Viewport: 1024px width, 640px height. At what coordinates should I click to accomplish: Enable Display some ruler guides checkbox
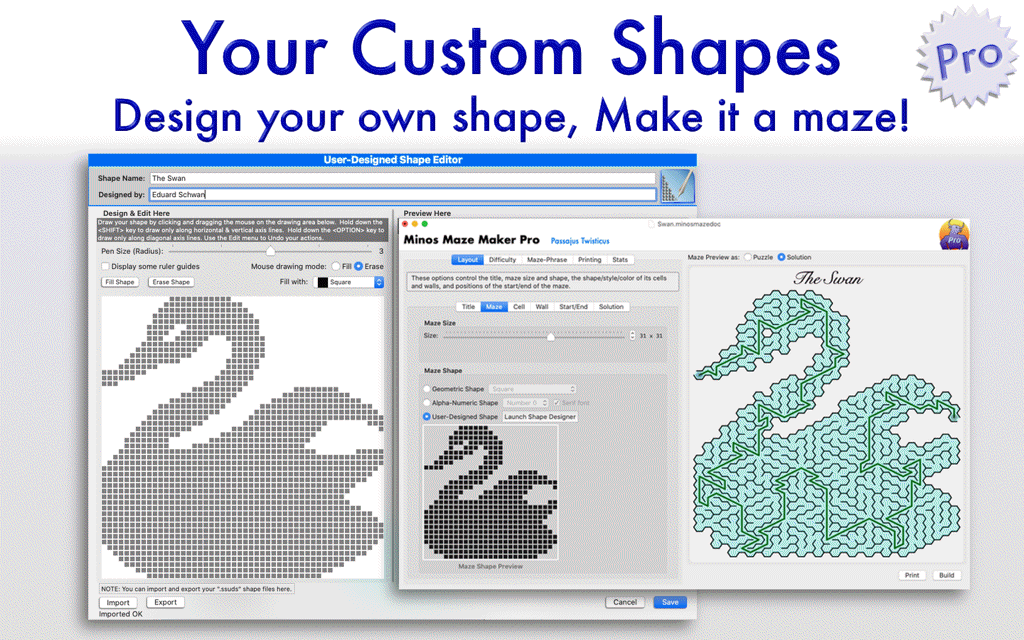(106, 267)
